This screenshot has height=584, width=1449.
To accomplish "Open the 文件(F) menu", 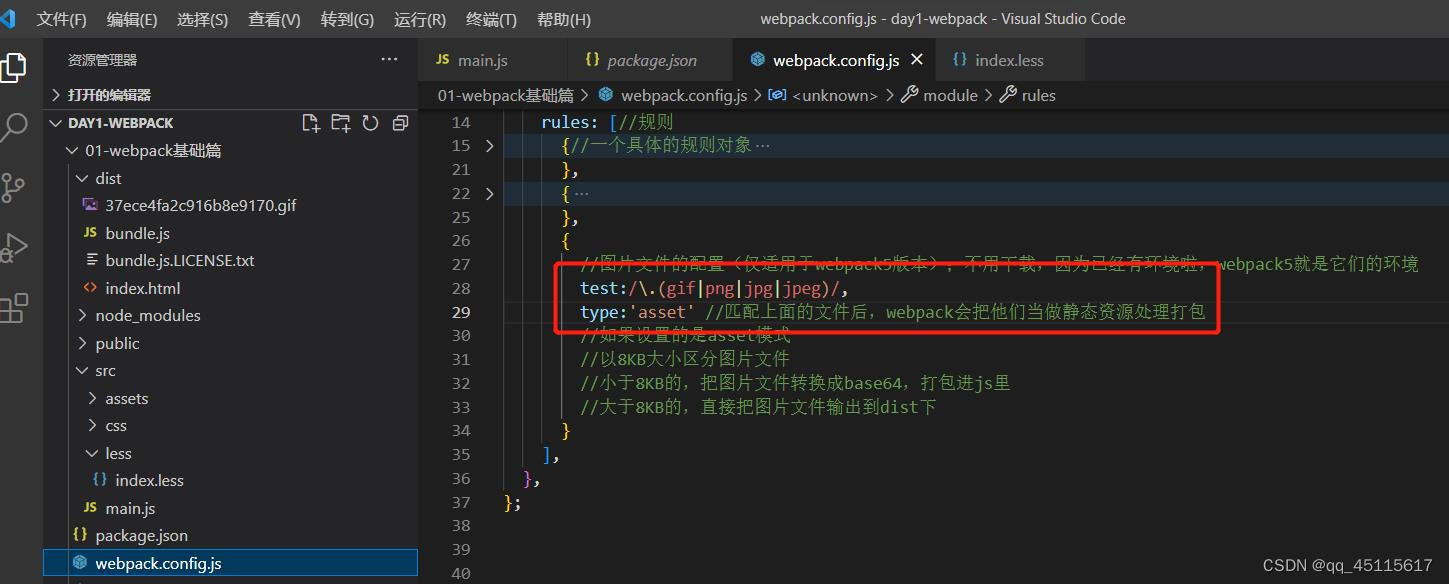I will pyautogui.click(x=62, y=19).
